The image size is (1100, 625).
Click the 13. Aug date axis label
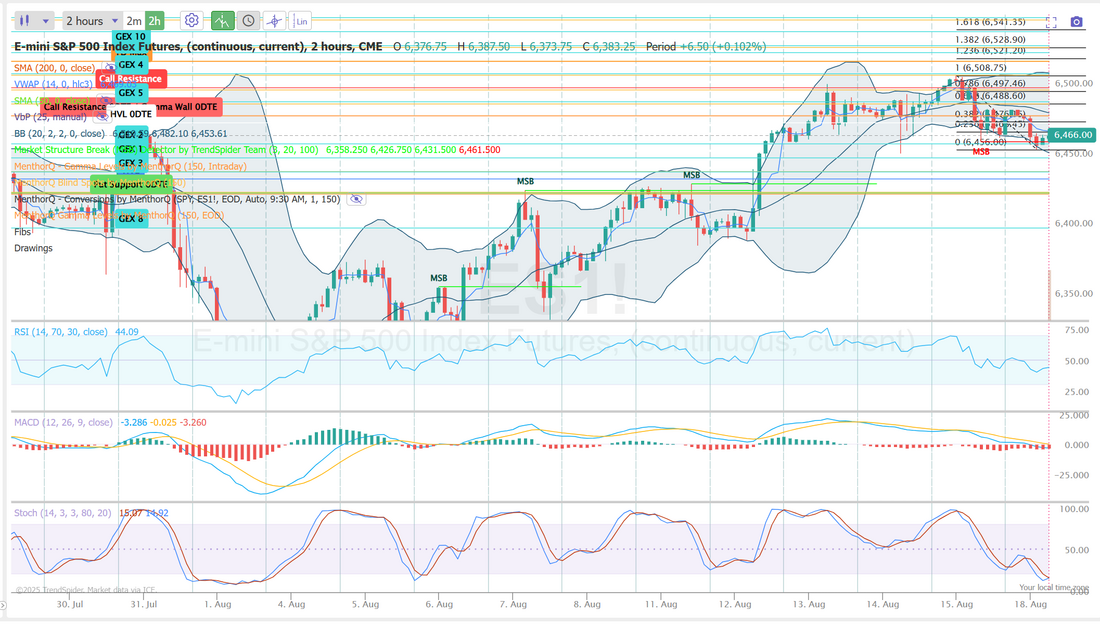[x=809, y=604]
